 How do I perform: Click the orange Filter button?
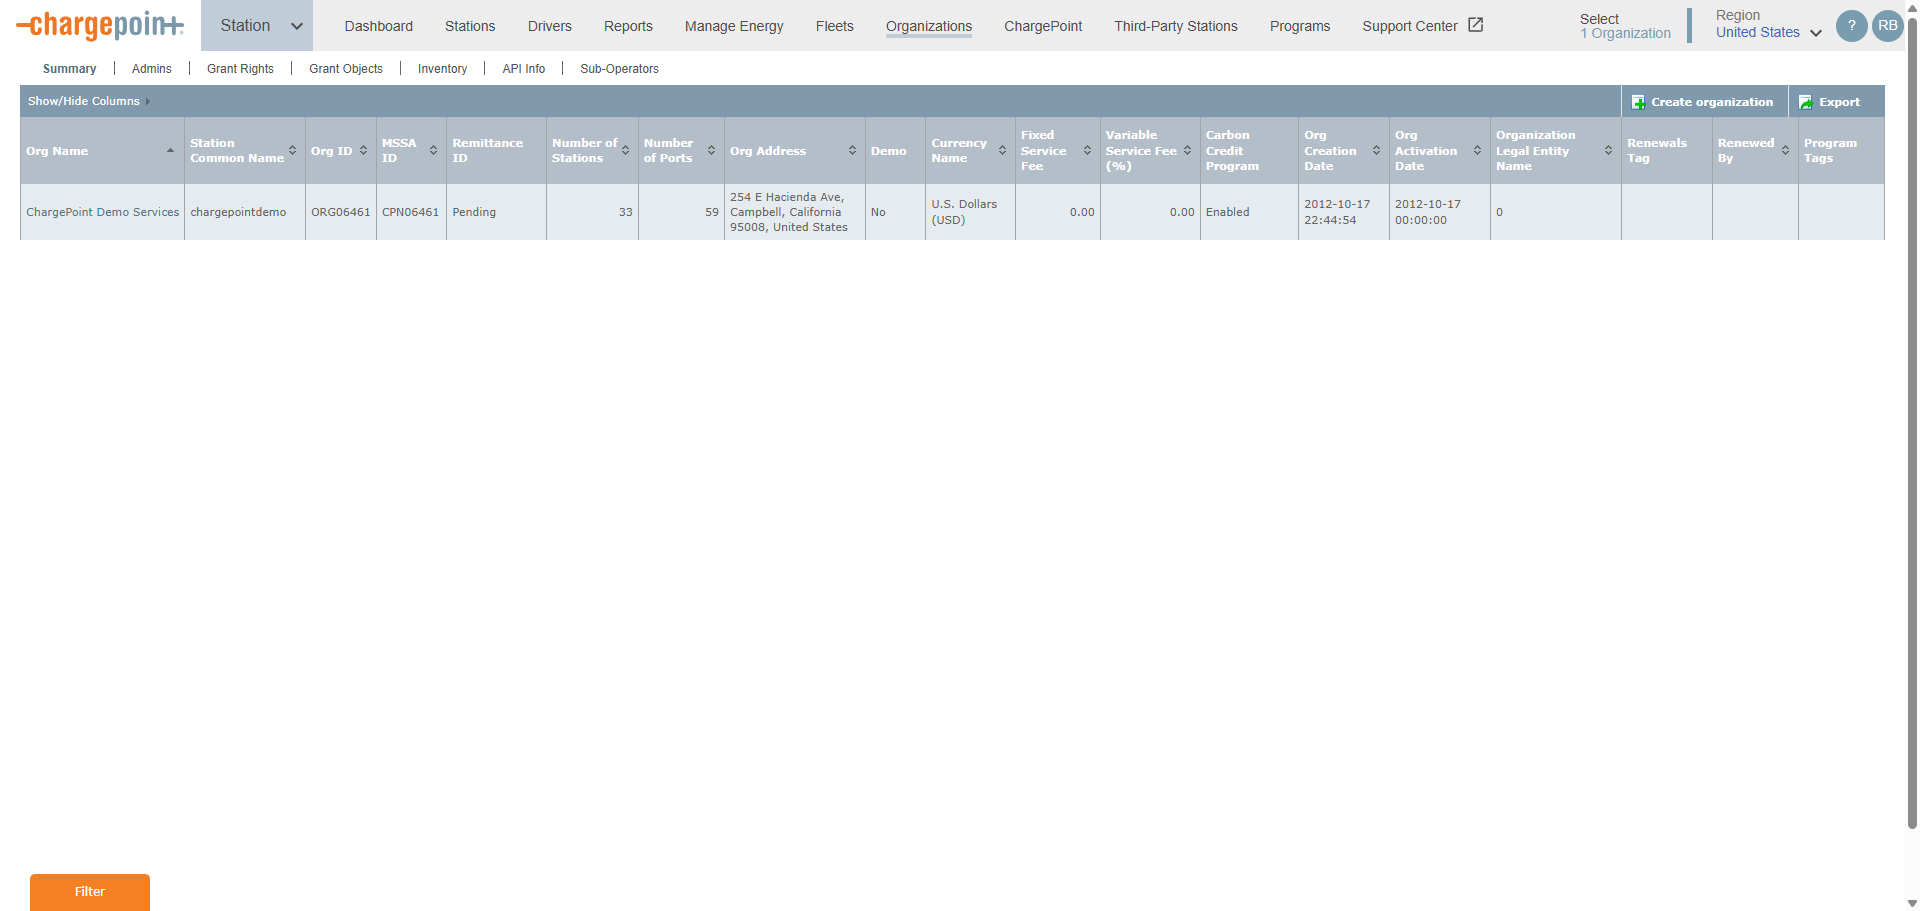tap(90, 892)
